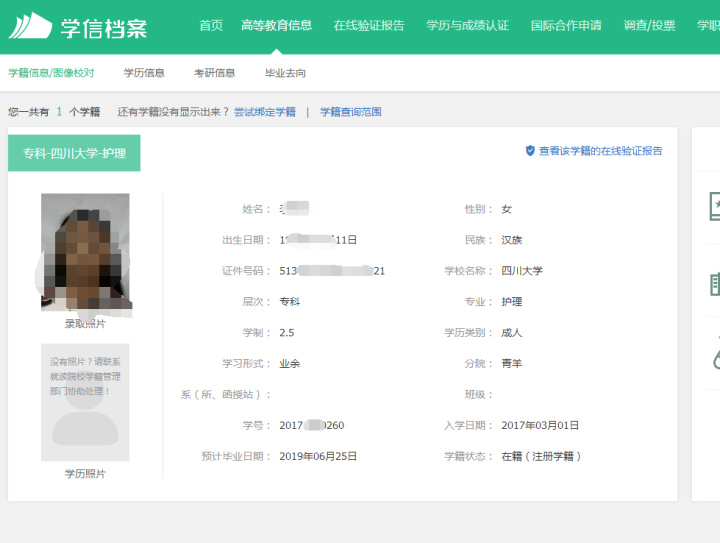This screenshot has width=720, height=543.
Task: Click the 录取照片 admission photo
Action: 85,252
